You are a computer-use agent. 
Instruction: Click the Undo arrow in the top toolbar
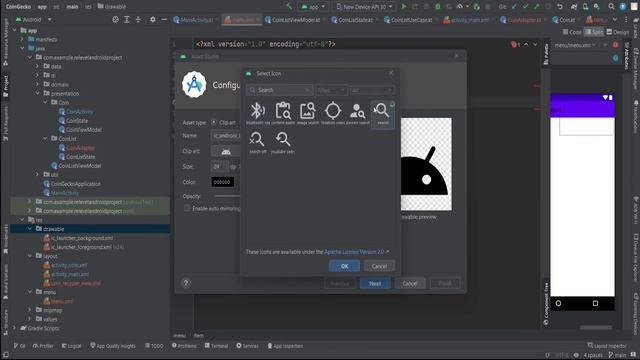coord(560,7)
